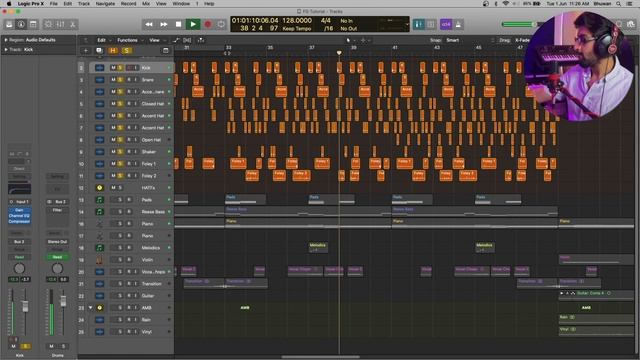This screenshot has width=640, height=360.
Task: Click the track header configuration icon
Action: (x=165, y=51)
